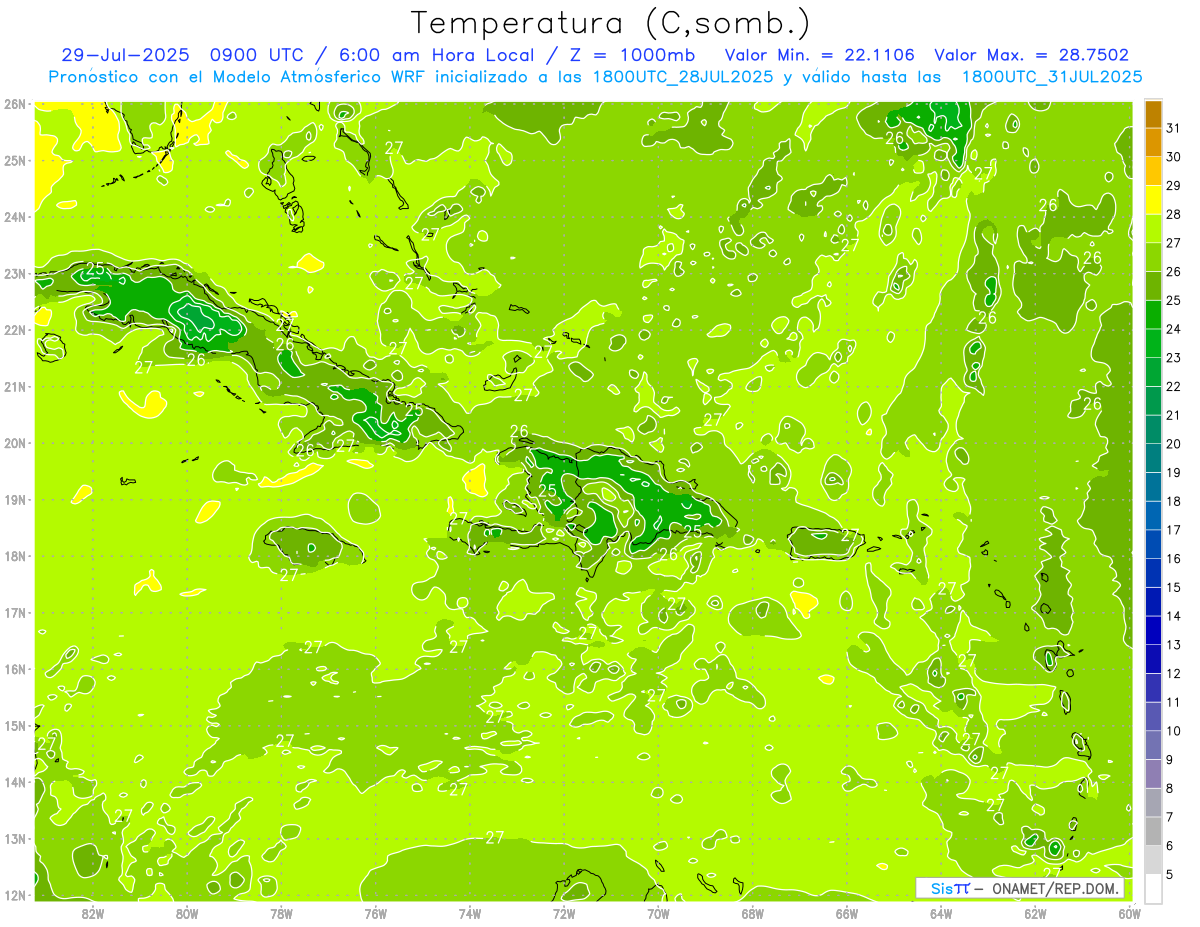Viewport: 1200px width, 927px height.
Task: Click the legend swatch between 27 and 28
Action: [1153, 229]
